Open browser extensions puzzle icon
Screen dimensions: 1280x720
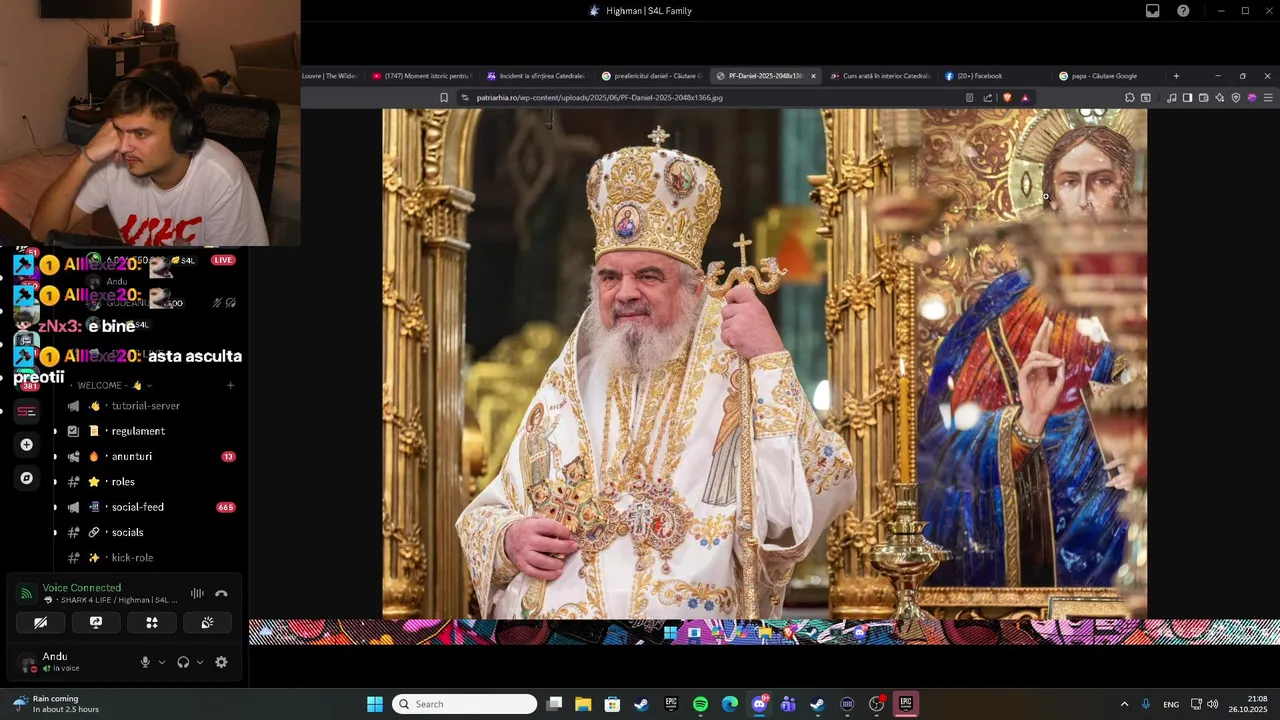click(x=1130, y=98)
